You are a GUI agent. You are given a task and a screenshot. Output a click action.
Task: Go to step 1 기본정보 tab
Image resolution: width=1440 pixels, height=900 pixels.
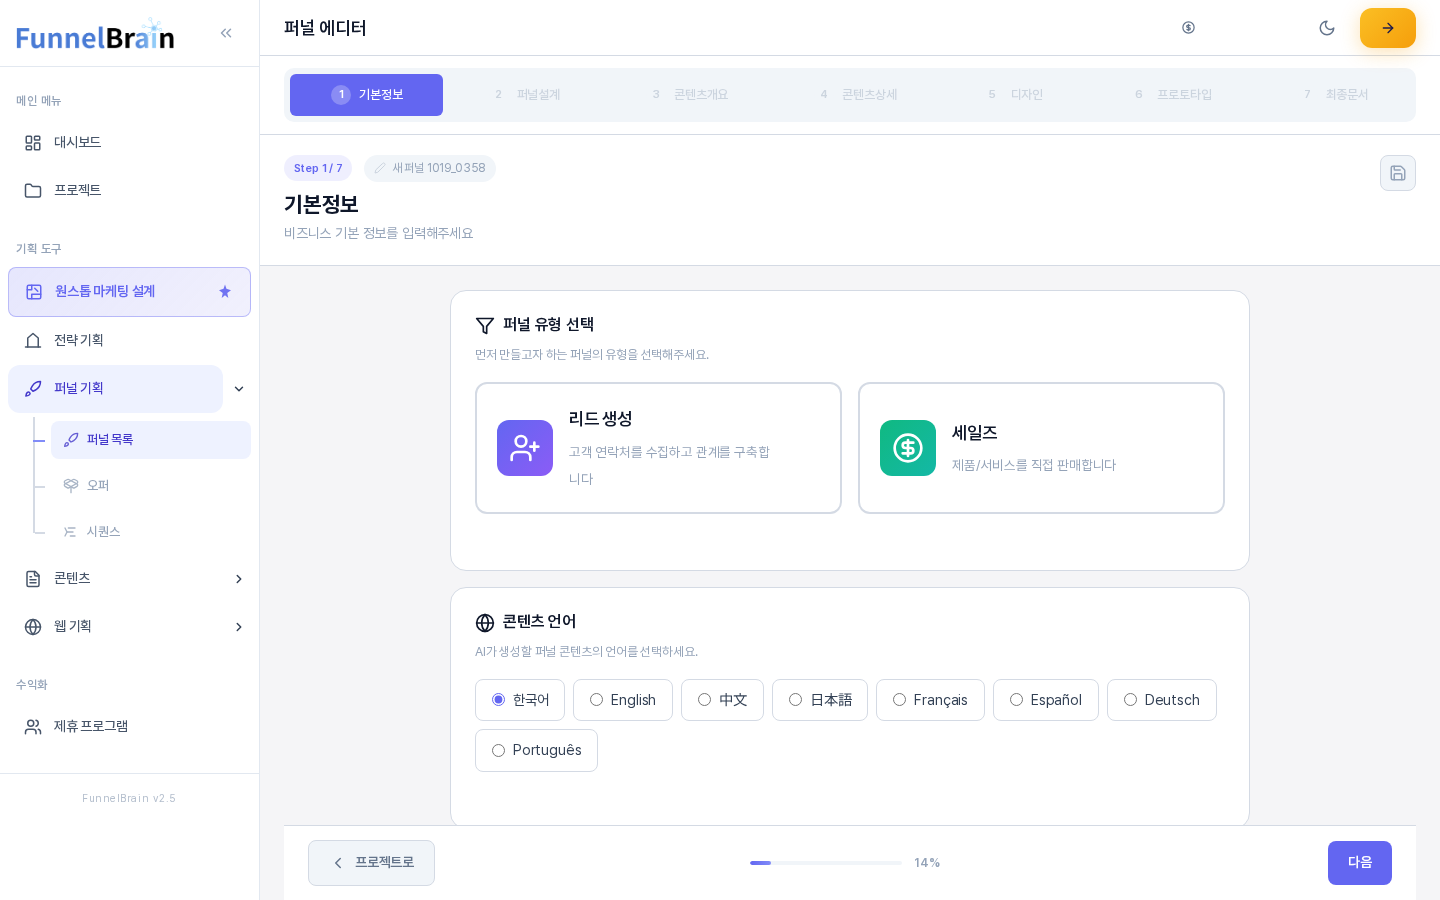(366, 95)
